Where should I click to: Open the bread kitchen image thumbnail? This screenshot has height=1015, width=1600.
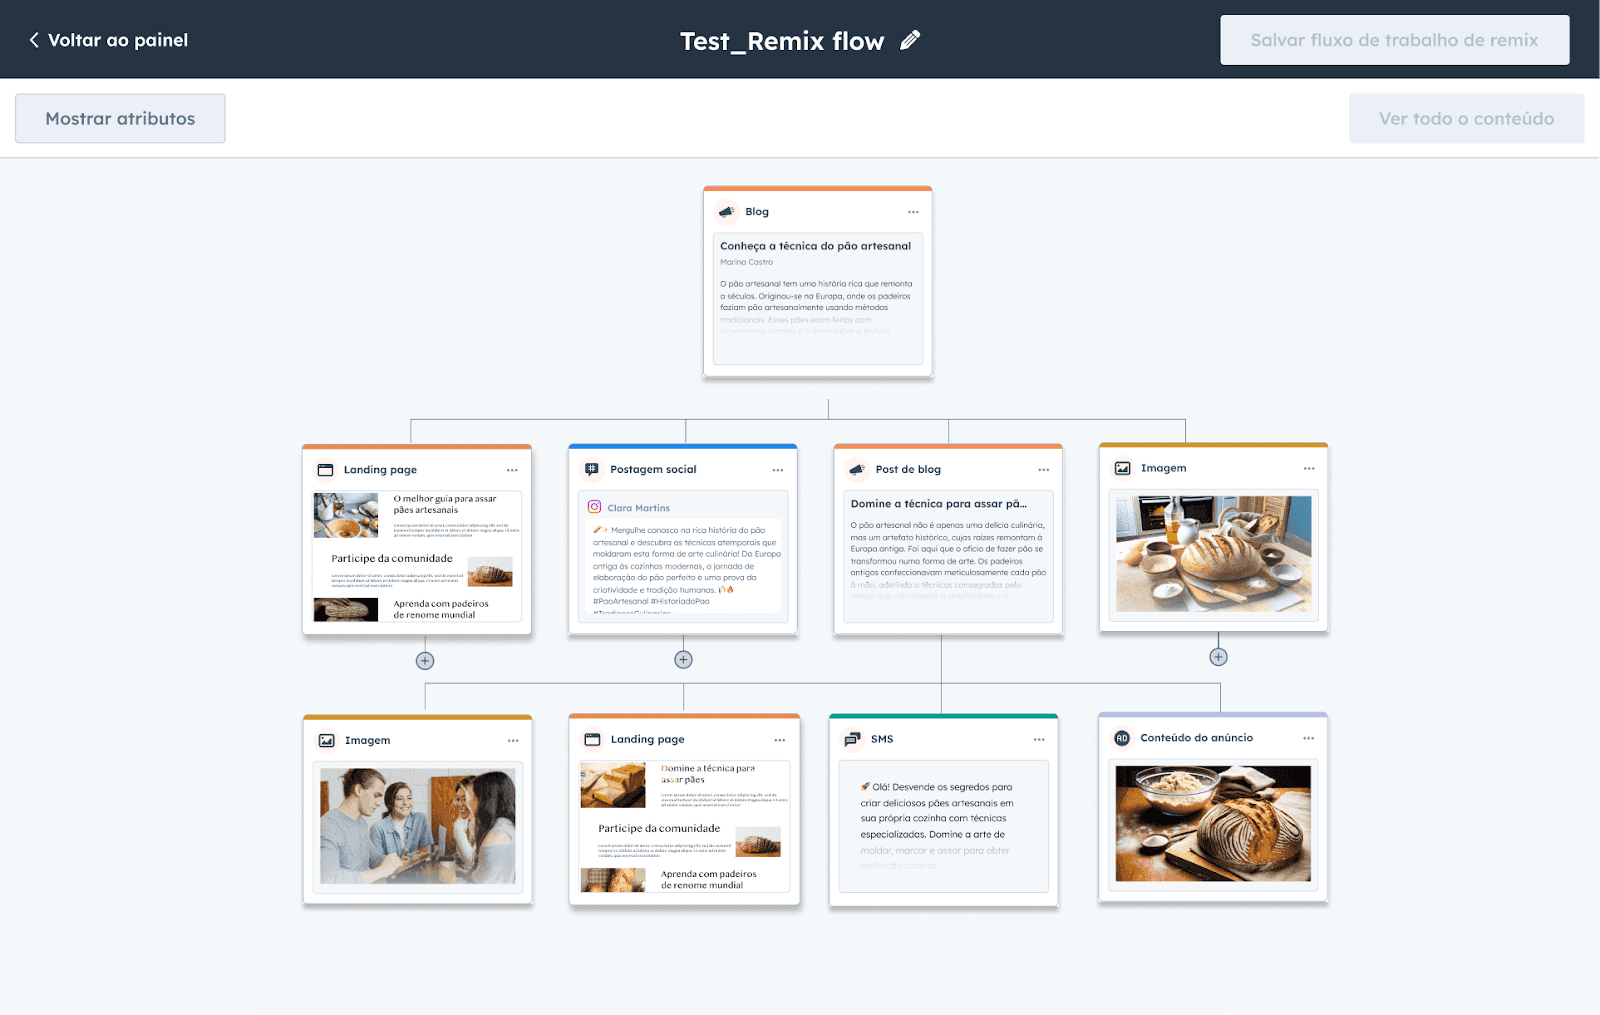(x=1213, y=554)
